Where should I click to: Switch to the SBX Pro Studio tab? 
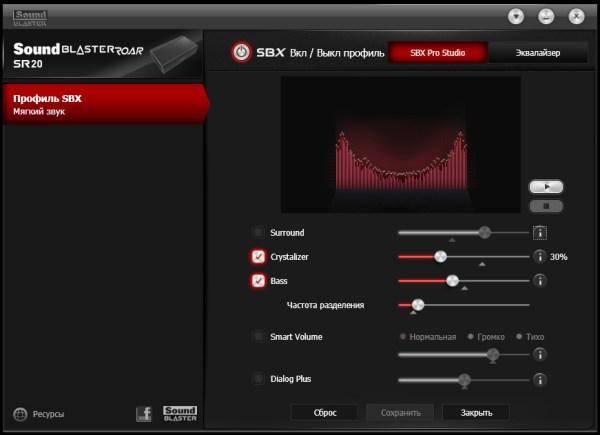pos(437,53)
